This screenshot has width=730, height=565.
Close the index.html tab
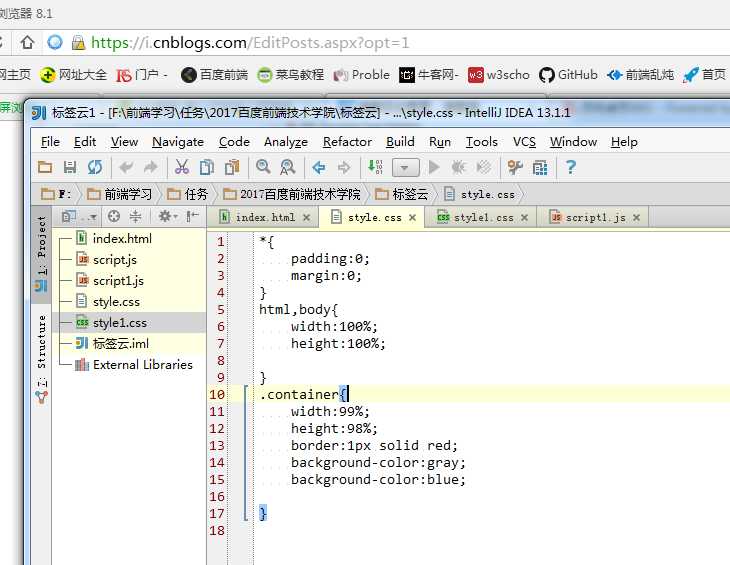coord(306,217)
